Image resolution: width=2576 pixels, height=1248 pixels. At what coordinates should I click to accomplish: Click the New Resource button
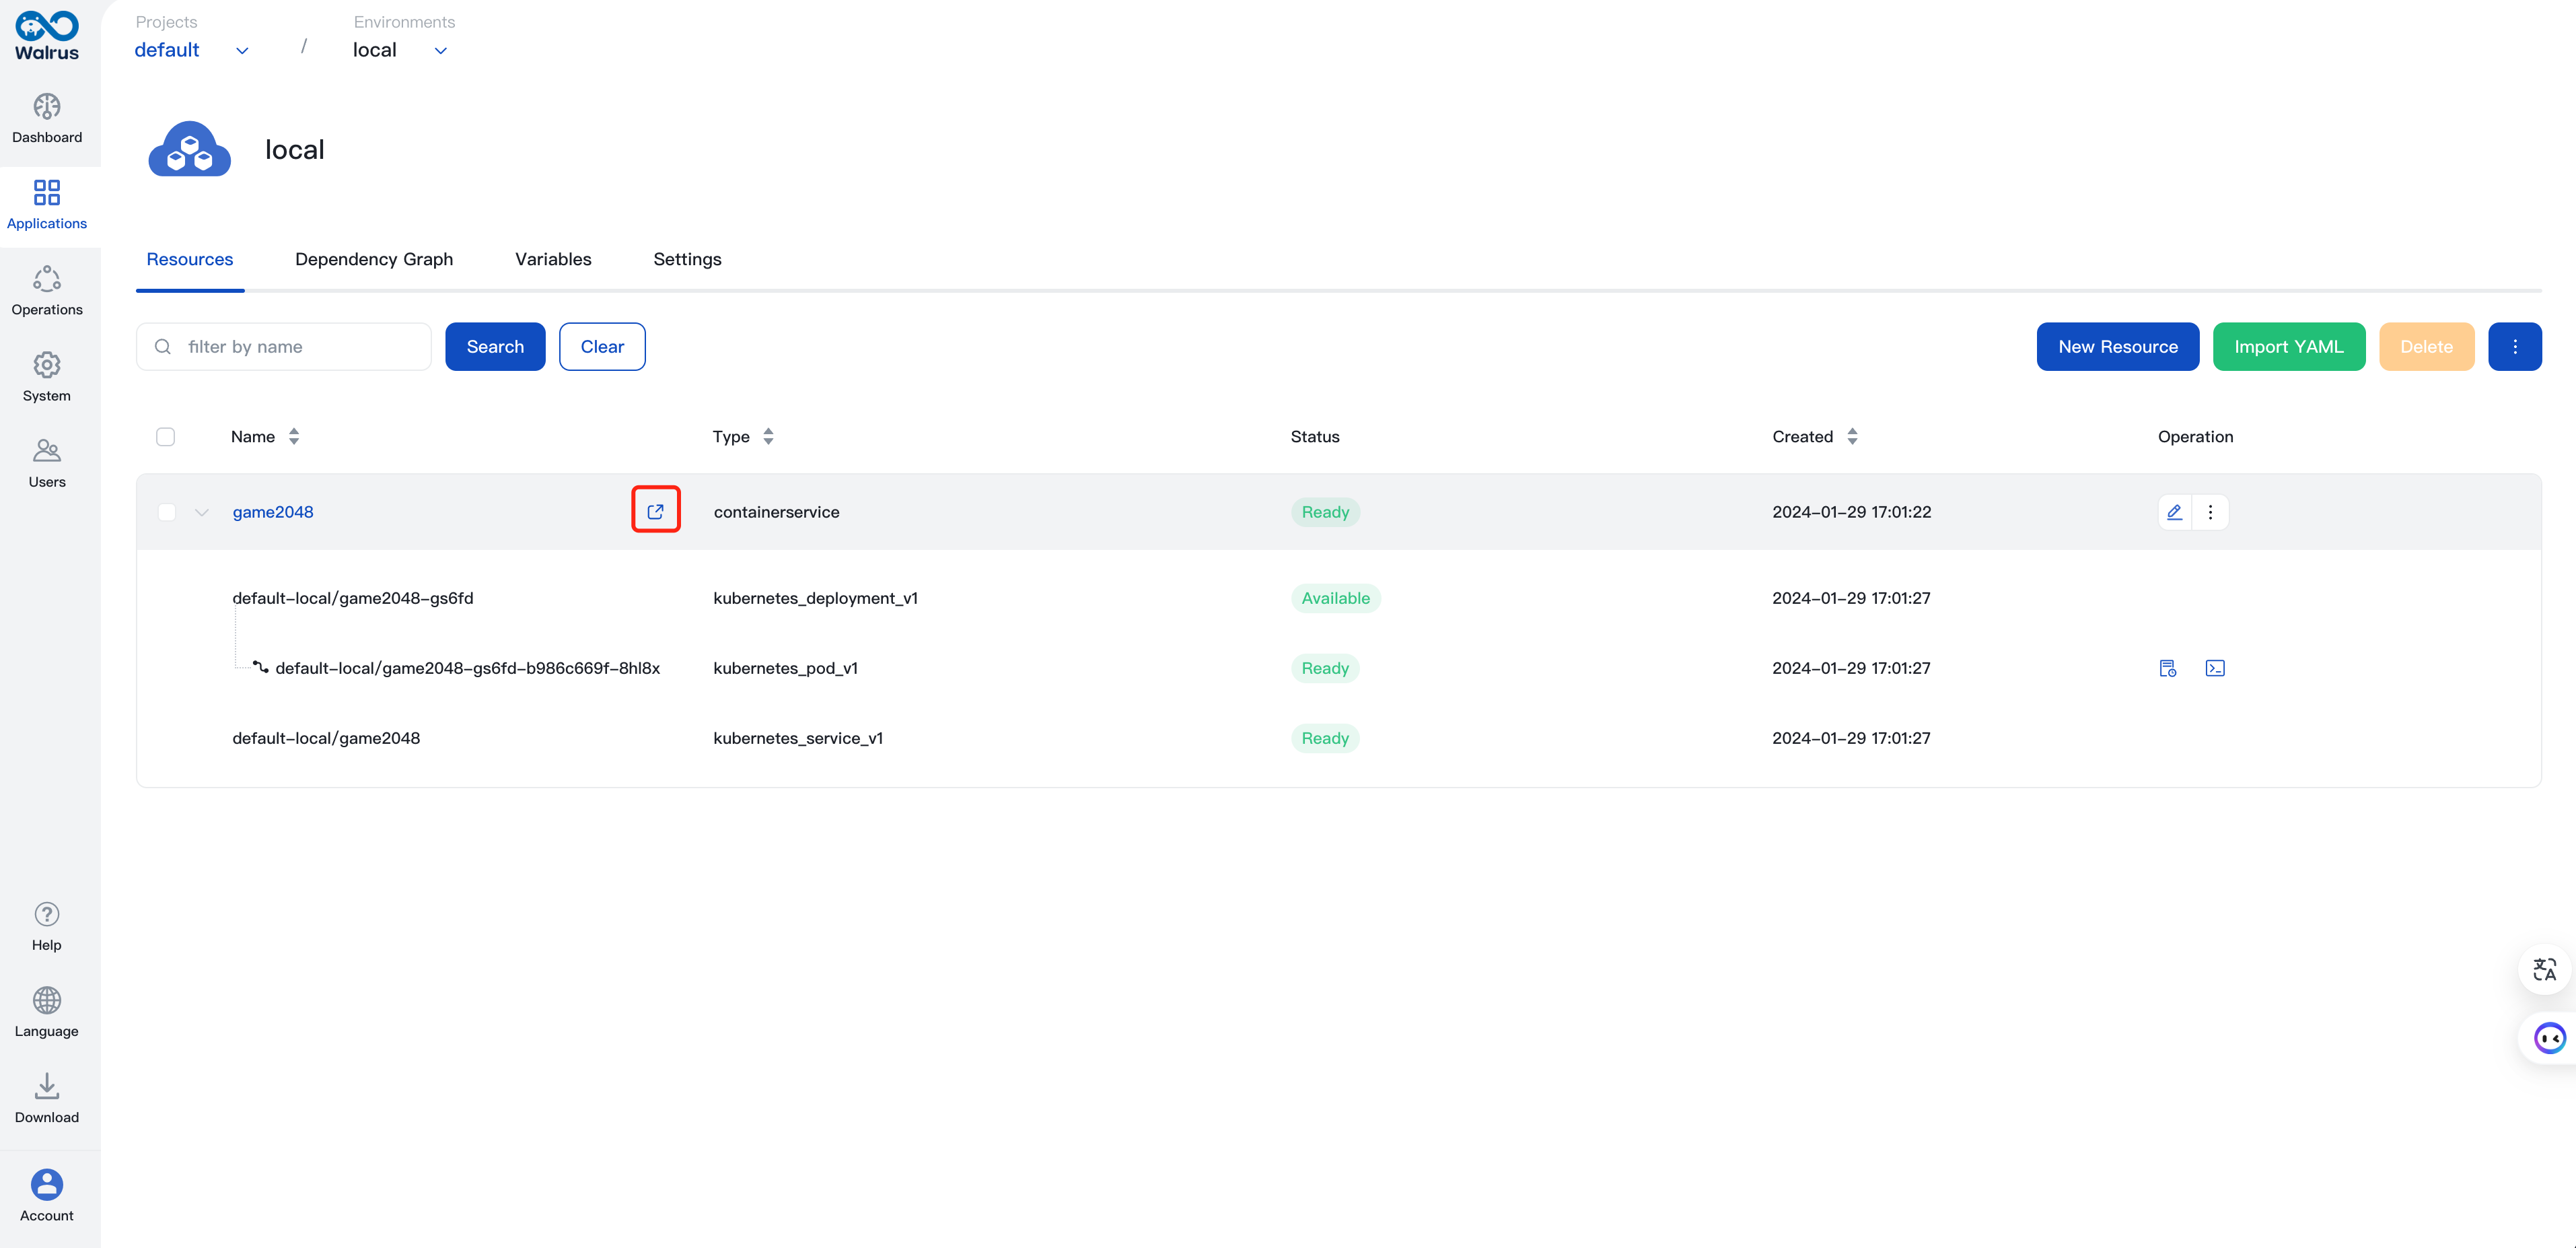click(x=2117, y=346)
